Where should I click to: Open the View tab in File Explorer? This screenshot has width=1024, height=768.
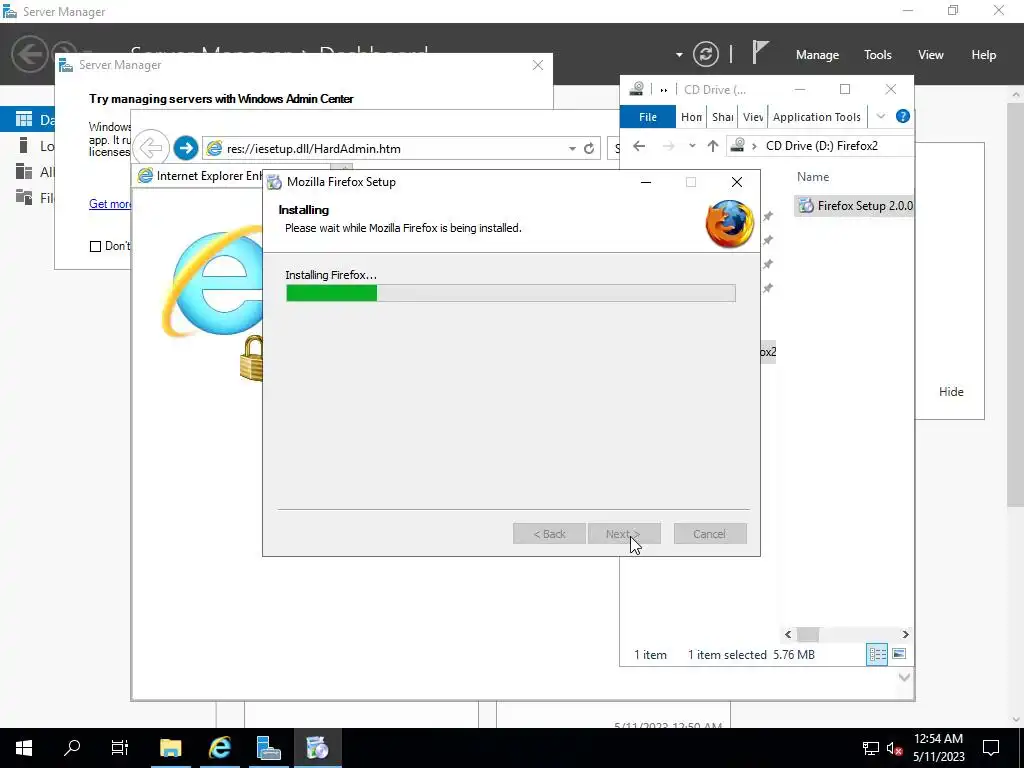click(x=753, y=117)
